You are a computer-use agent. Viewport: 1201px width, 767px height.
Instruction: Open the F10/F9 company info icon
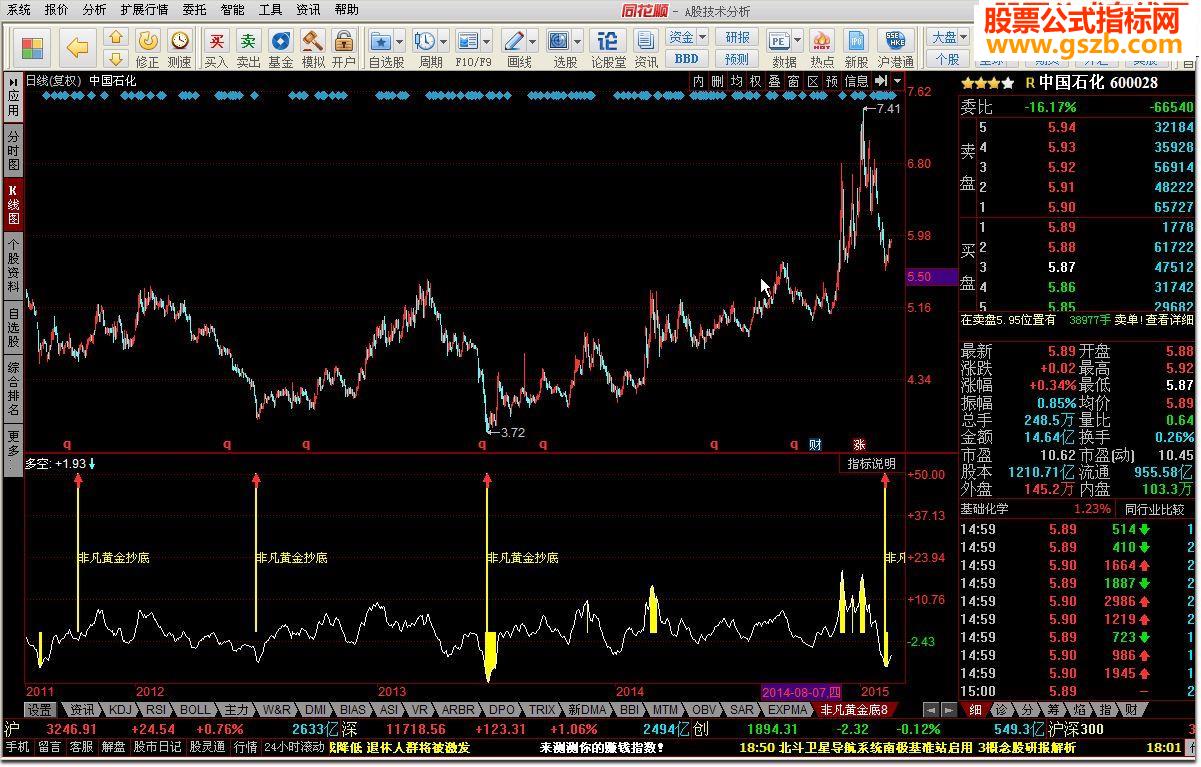[x=468, y=41]
